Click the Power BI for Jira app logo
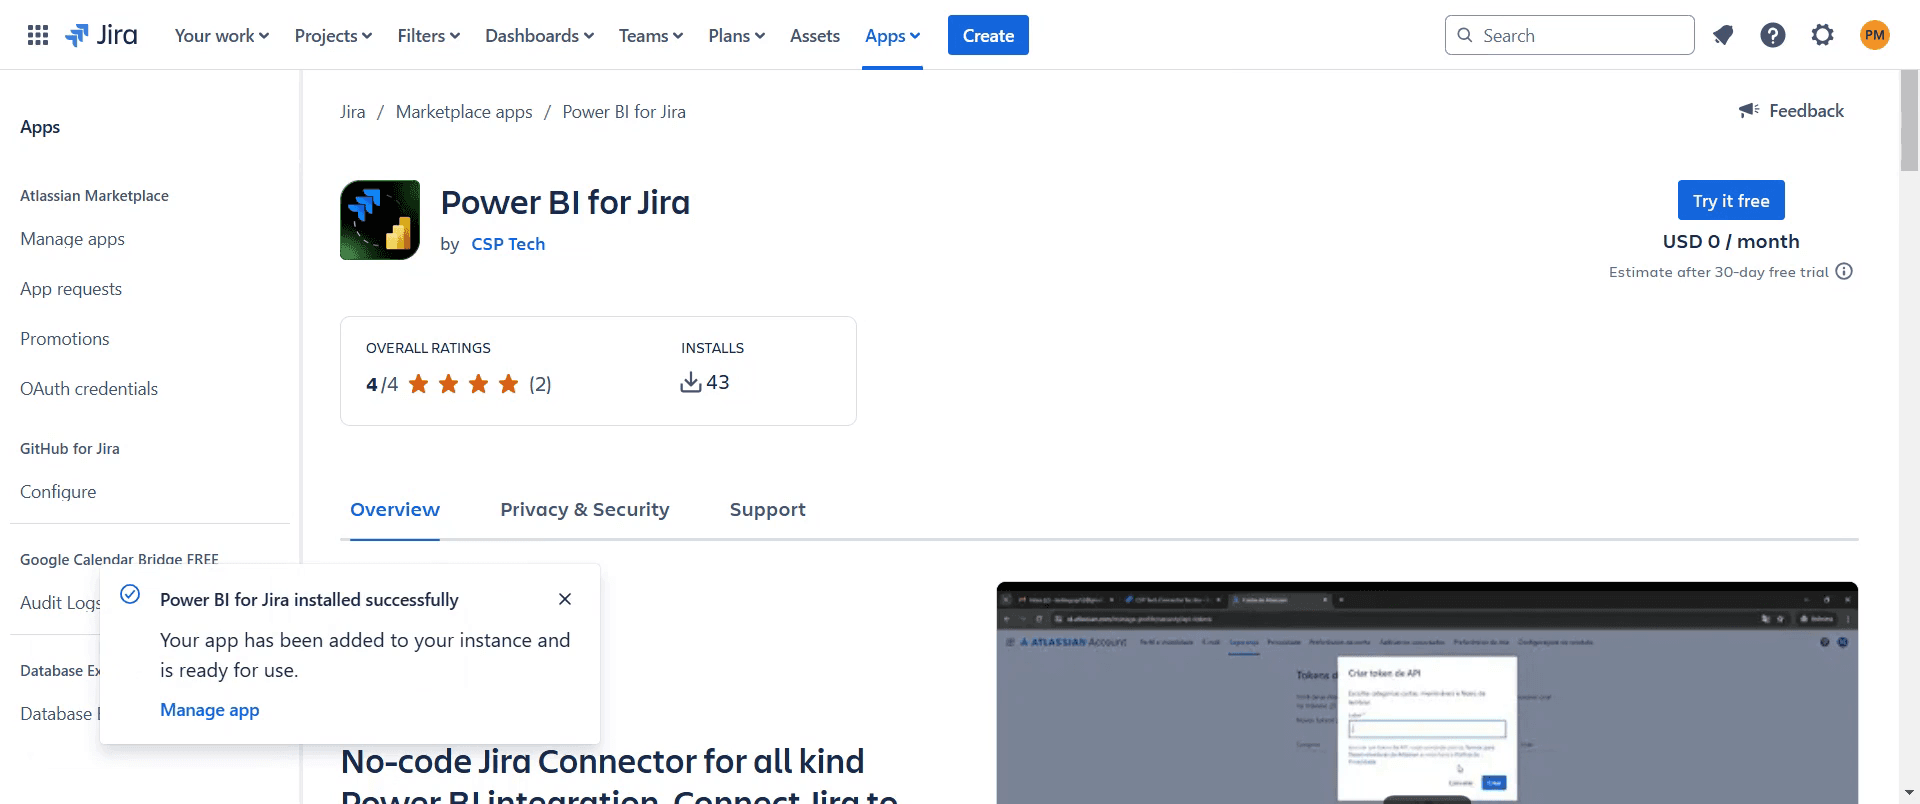The width and height of the screenshot is (1920, 804). (x=380, y=220)
